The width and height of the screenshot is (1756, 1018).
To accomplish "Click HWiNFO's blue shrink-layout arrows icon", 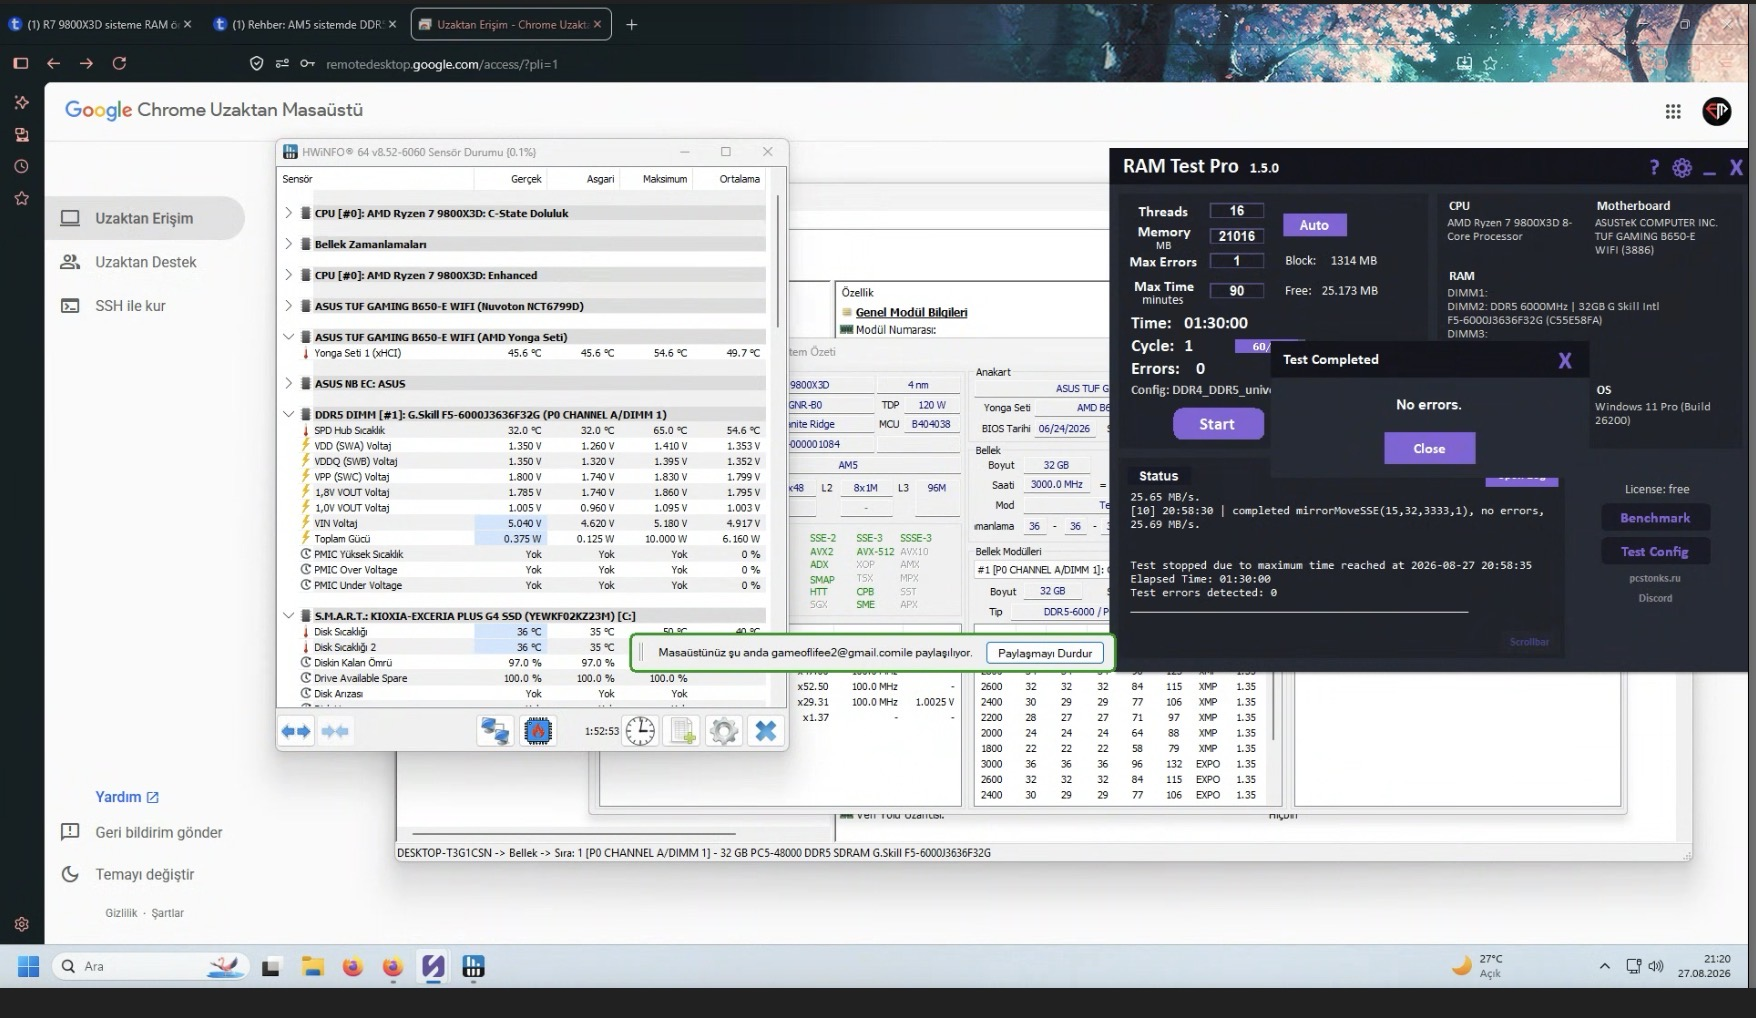I will pyautogui.click(x=335, y=731).
